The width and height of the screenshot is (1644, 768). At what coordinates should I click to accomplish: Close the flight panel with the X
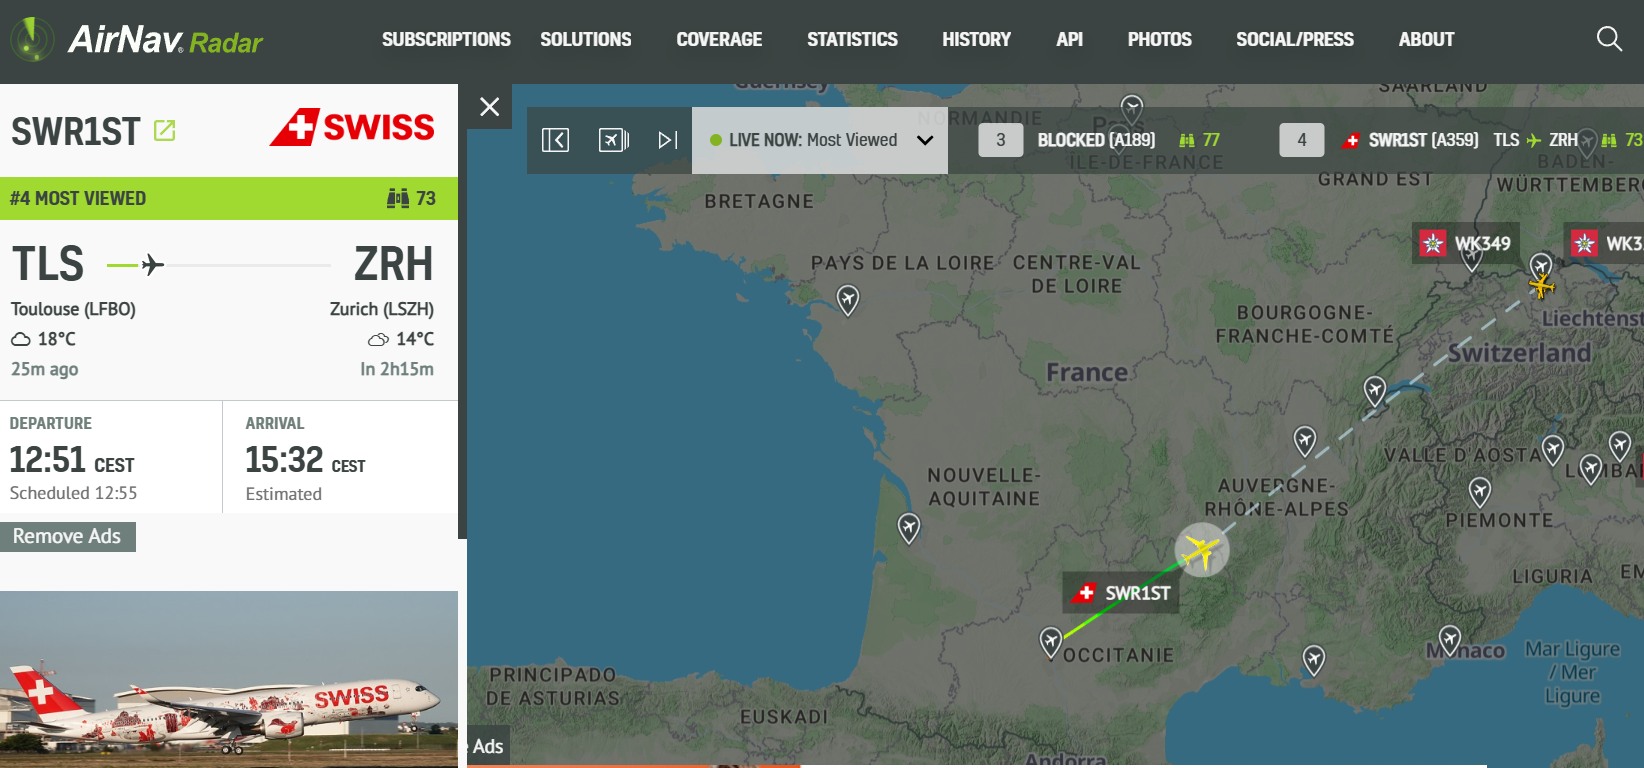coord(489,107)
